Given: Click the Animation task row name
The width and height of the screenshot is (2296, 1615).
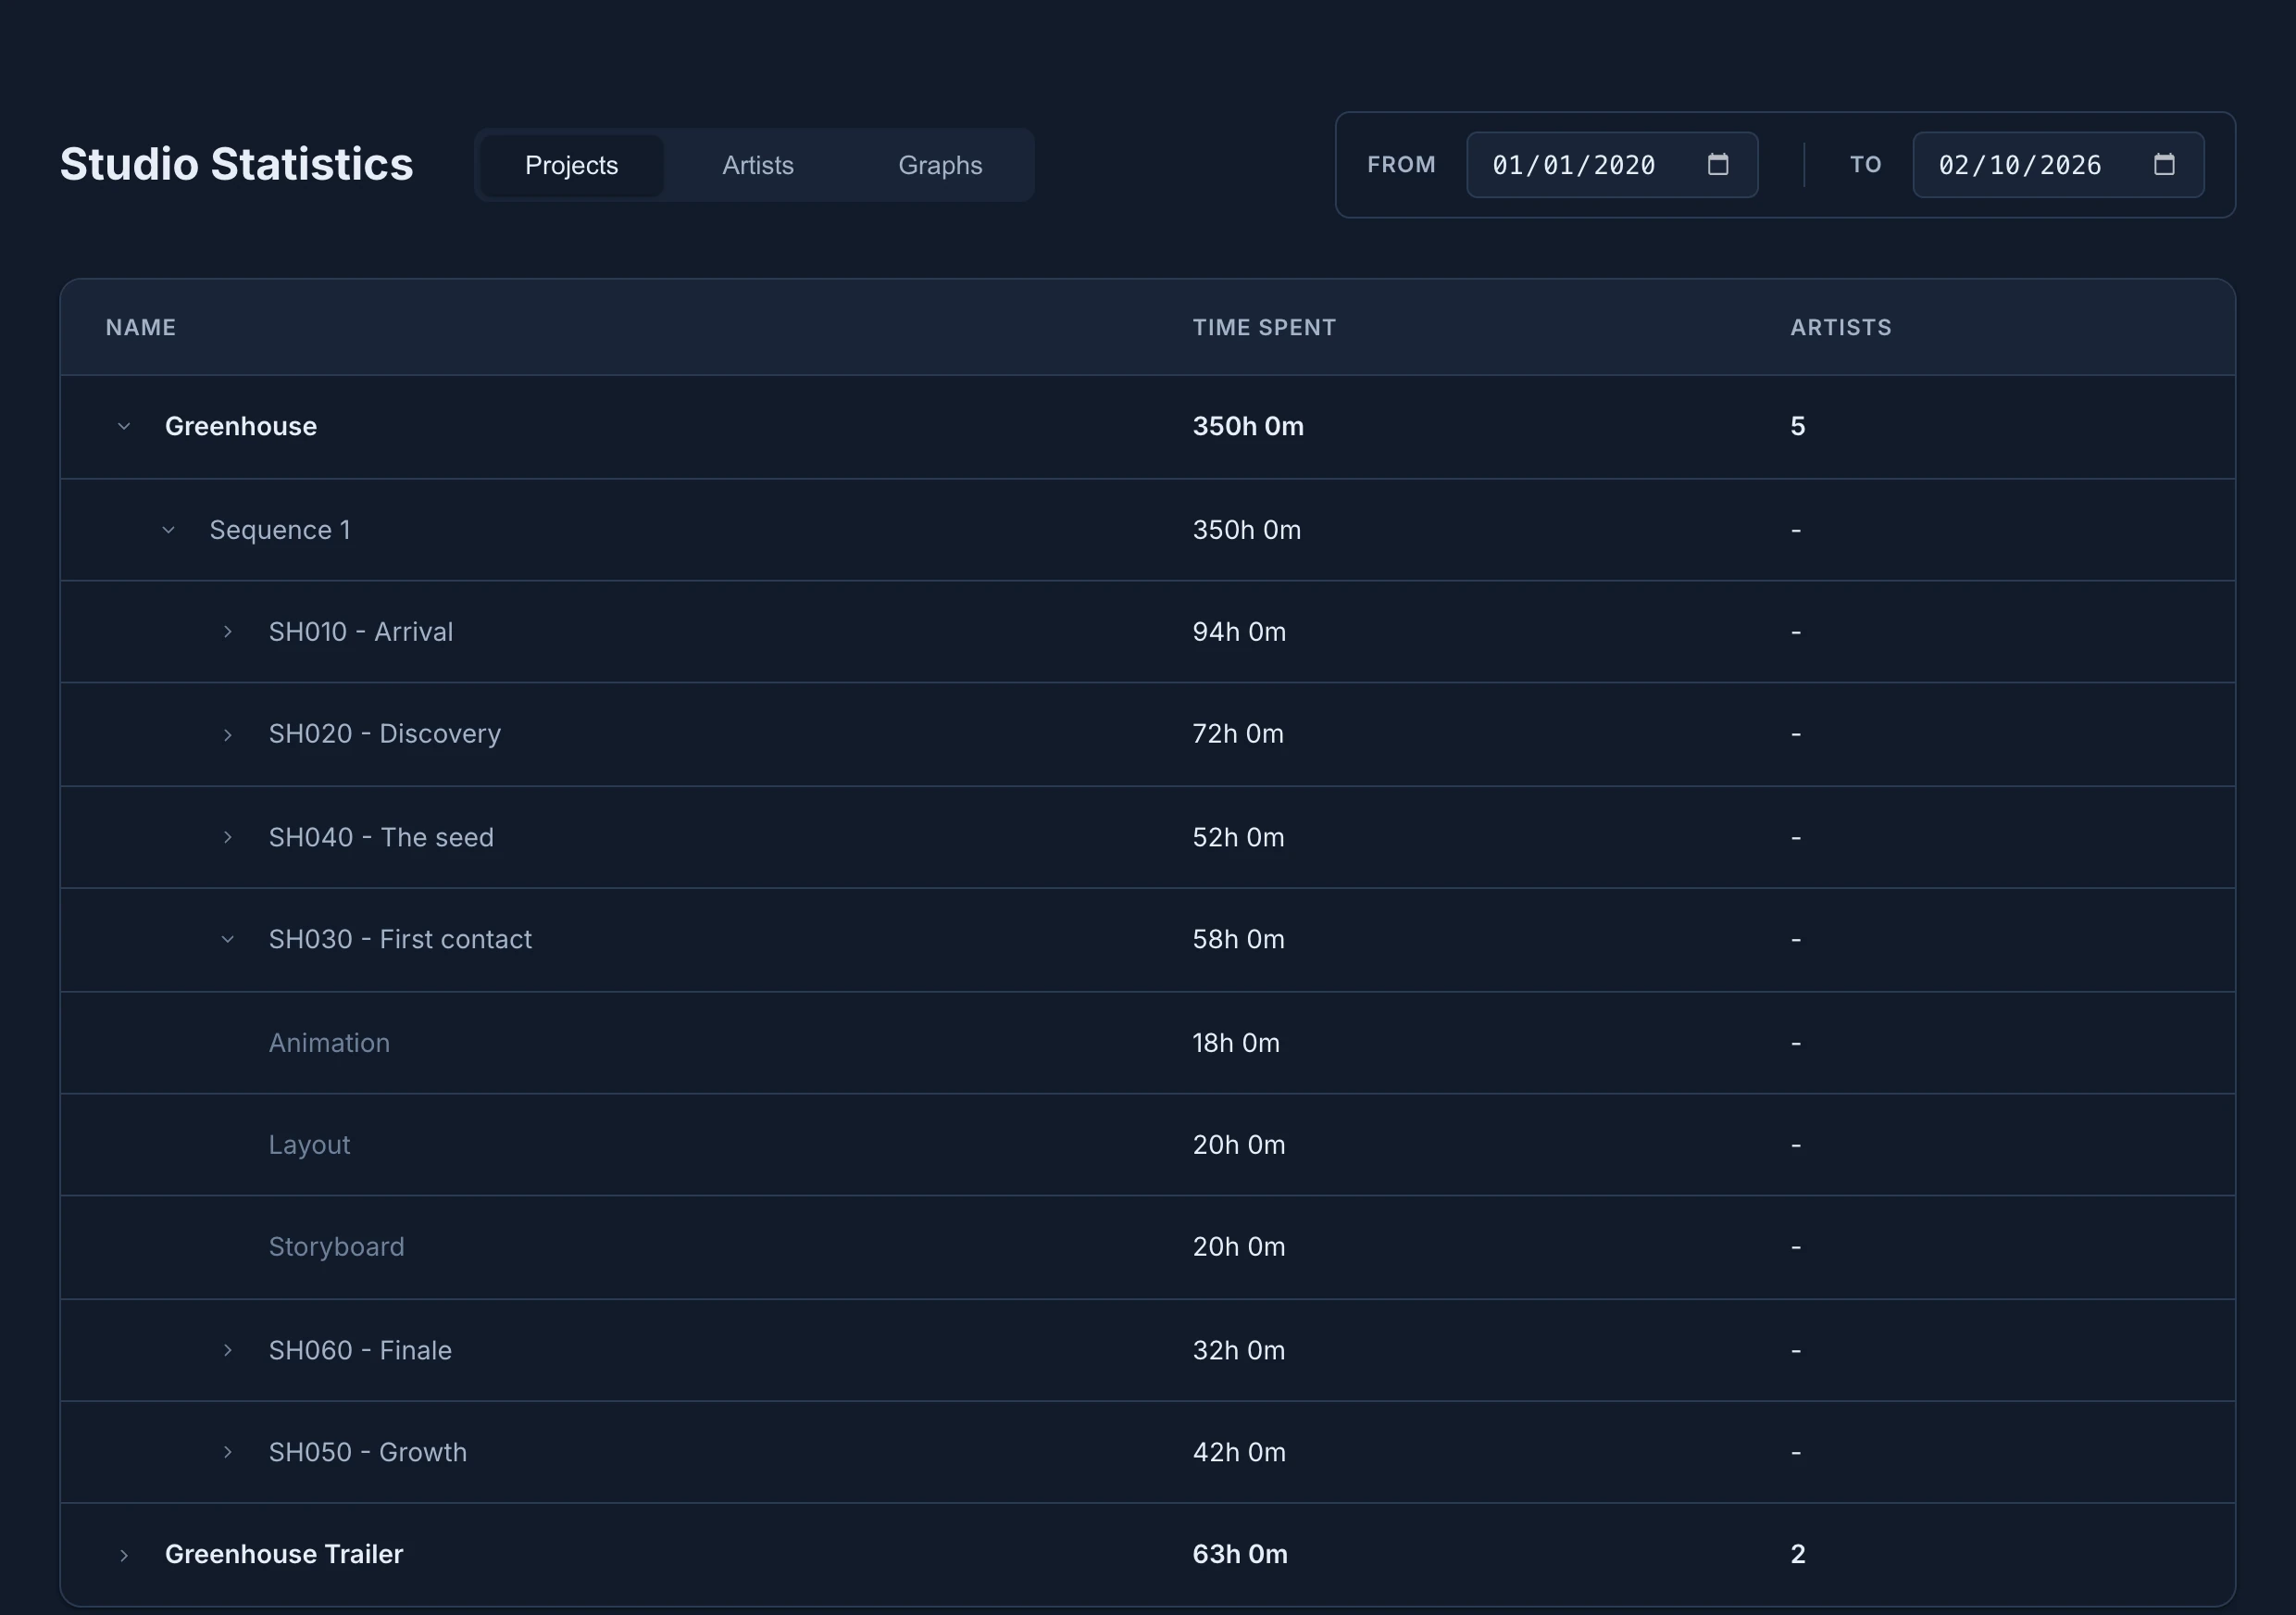Looking at the screenshot, I should click(x=329, y=1043).
